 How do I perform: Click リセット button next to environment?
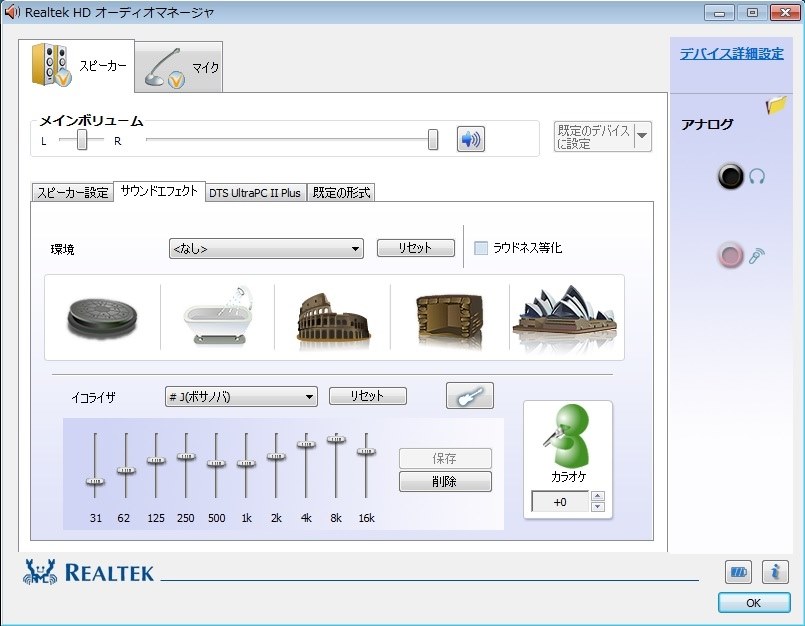416,248
